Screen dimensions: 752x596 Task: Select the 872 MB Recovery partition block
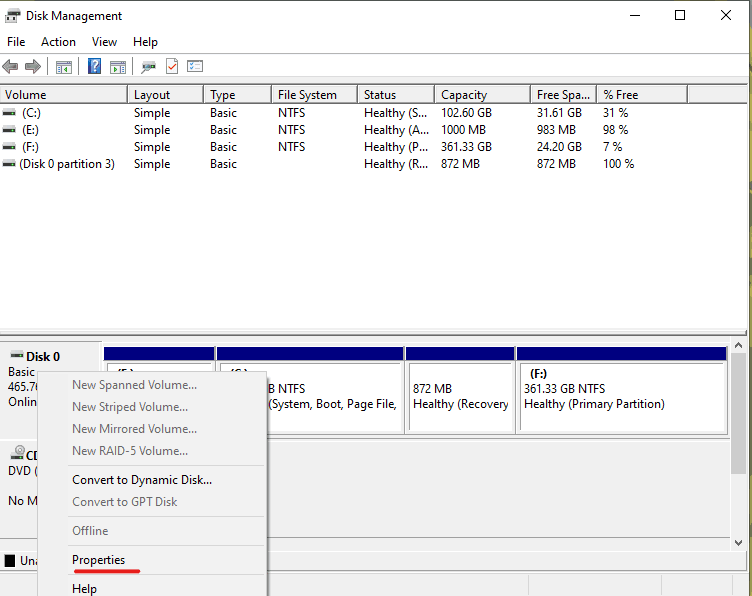[460, 390]
